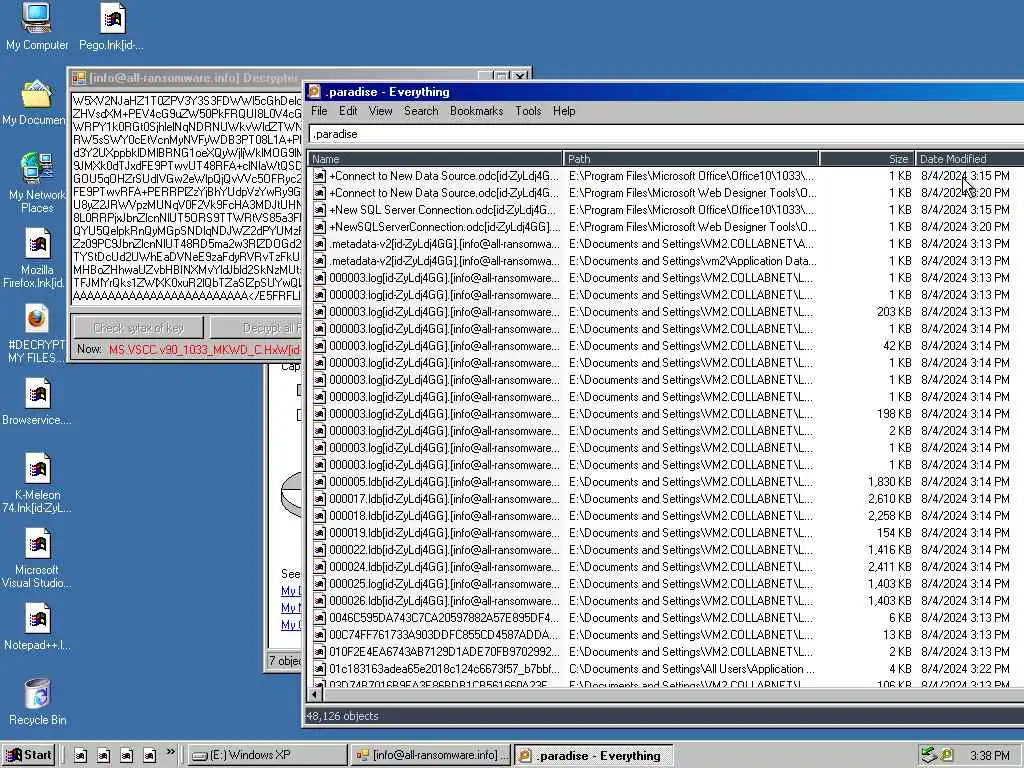Click Check syntax of key button in Decrypter
This screenshot has height=768, width=1024.
(x=138, y=327)
